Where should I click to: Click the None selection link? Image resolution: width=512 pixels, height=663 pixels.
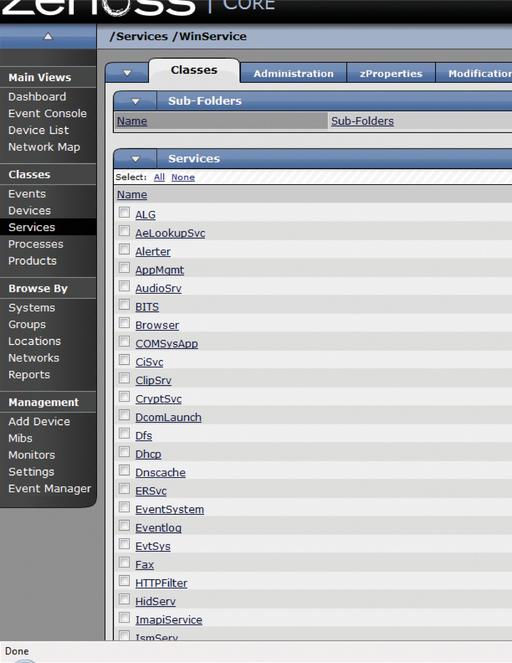pos(183,177)
